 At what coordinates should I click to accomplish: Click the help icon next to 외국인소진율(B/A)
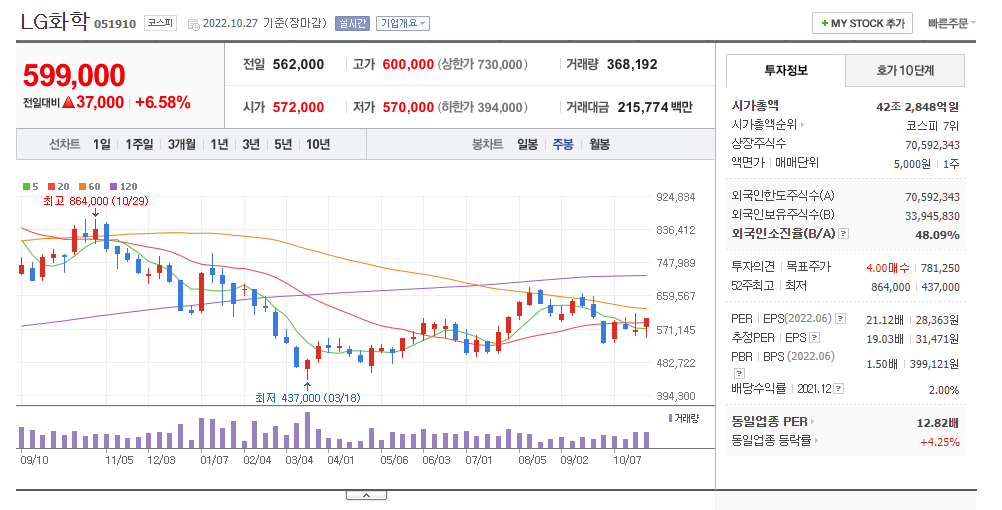[x=844, y=234]
